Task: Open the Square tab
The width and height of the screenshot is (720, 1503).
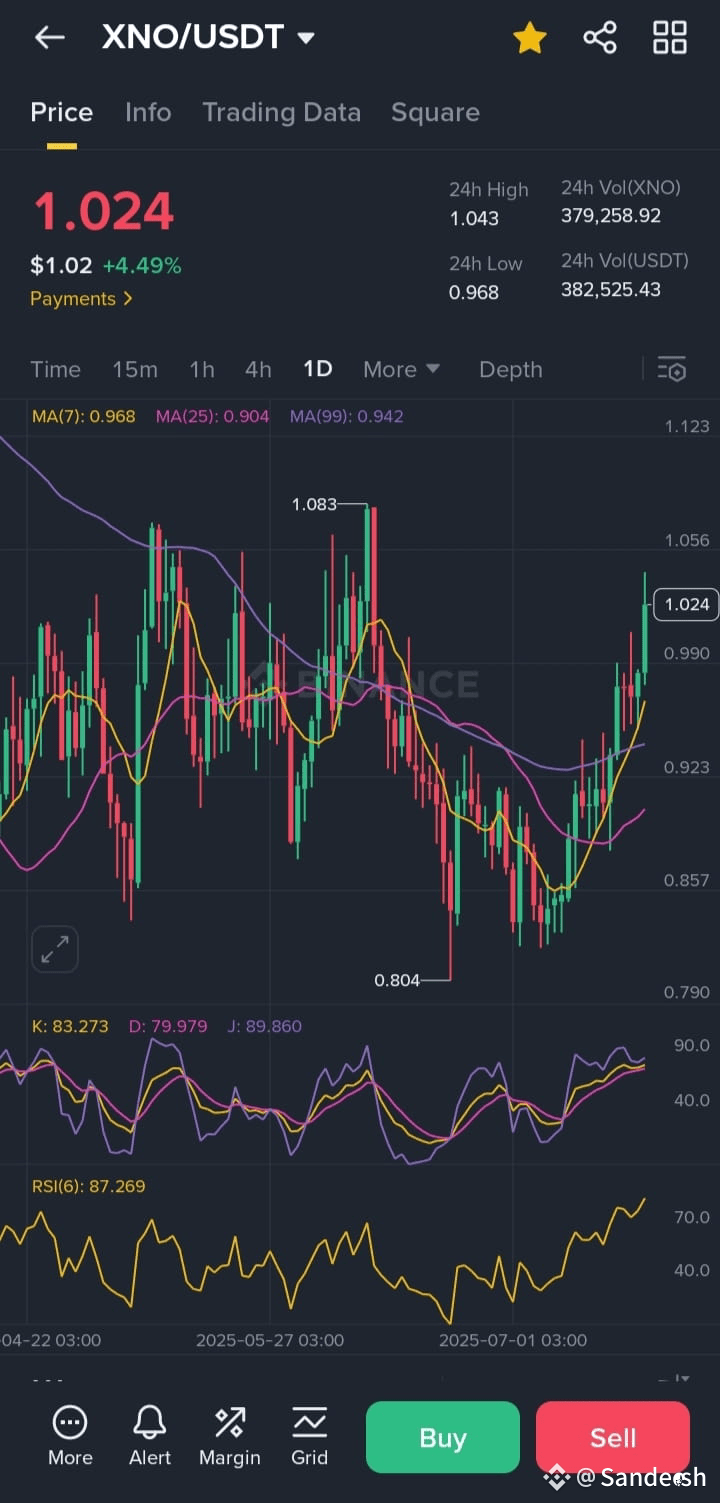Action: click(435, 113)
